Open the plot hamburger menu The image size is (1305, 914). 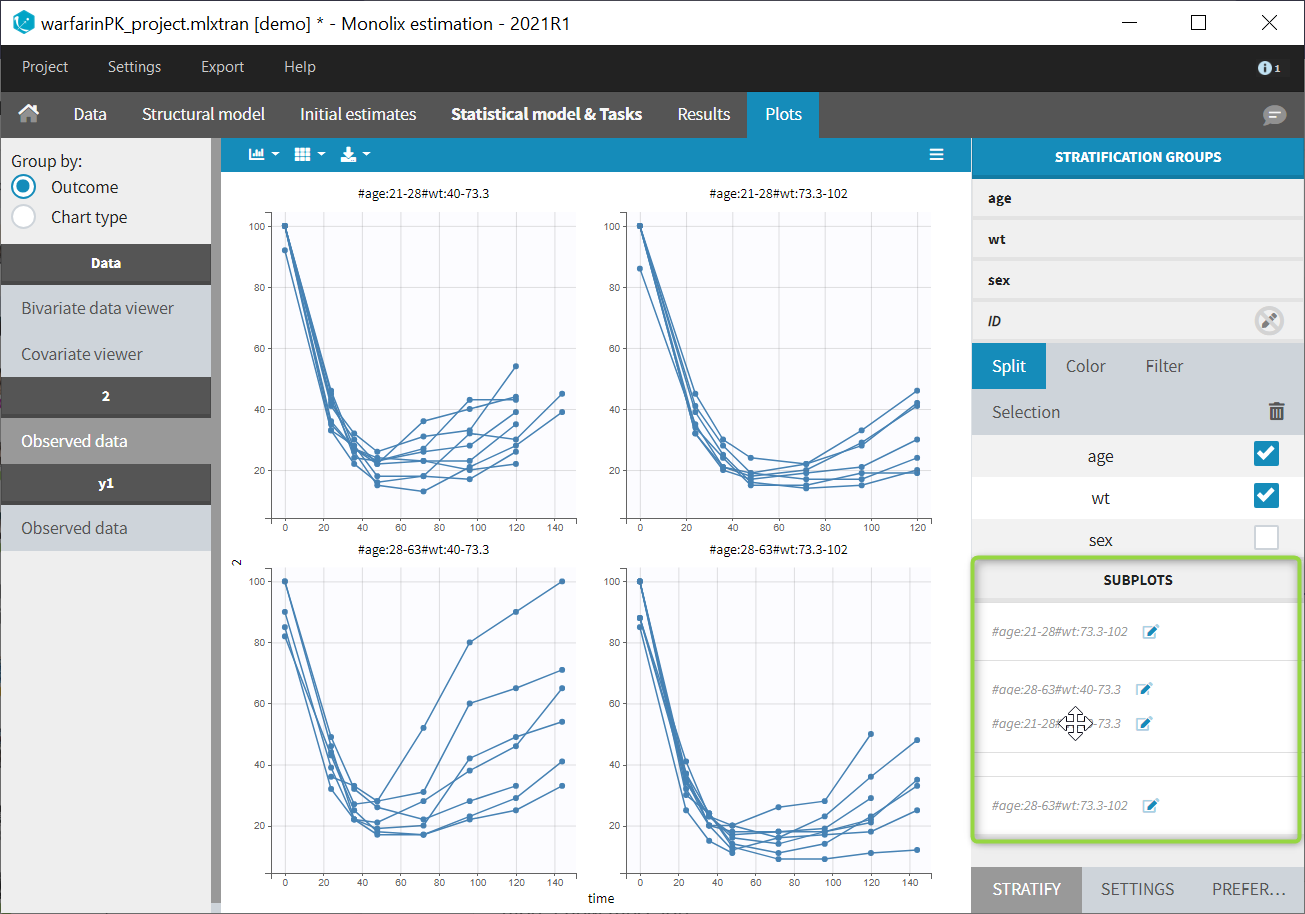point(936,154)
